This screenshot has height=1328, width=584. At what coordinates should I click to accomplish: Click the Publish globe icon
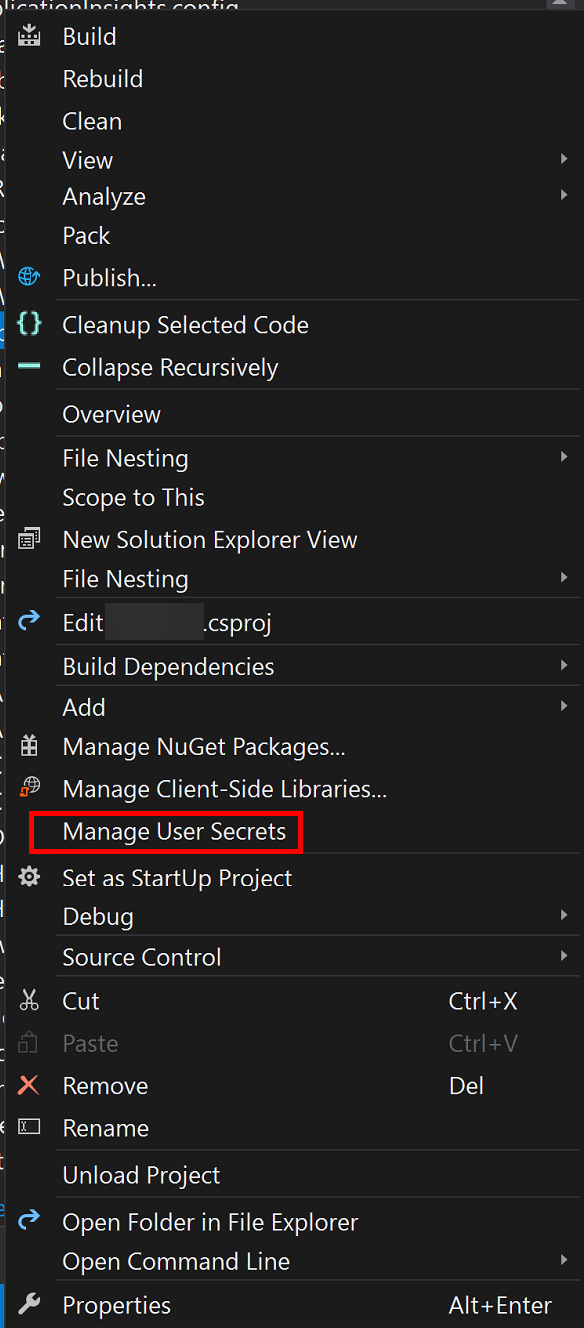coord(30,277)
